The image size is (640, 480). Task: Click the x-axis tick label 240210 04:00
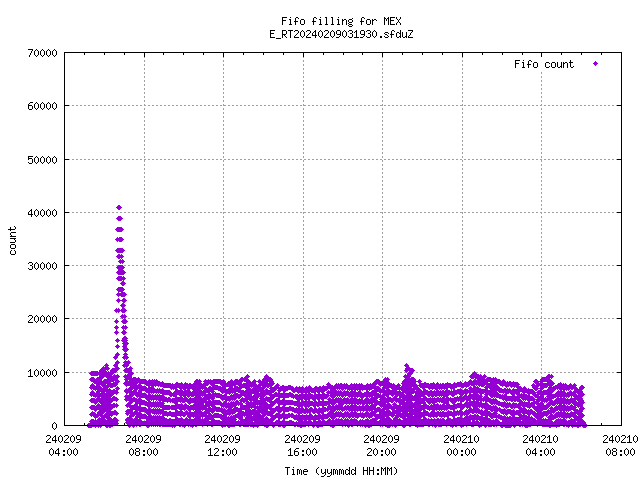[x=541, y=446]
